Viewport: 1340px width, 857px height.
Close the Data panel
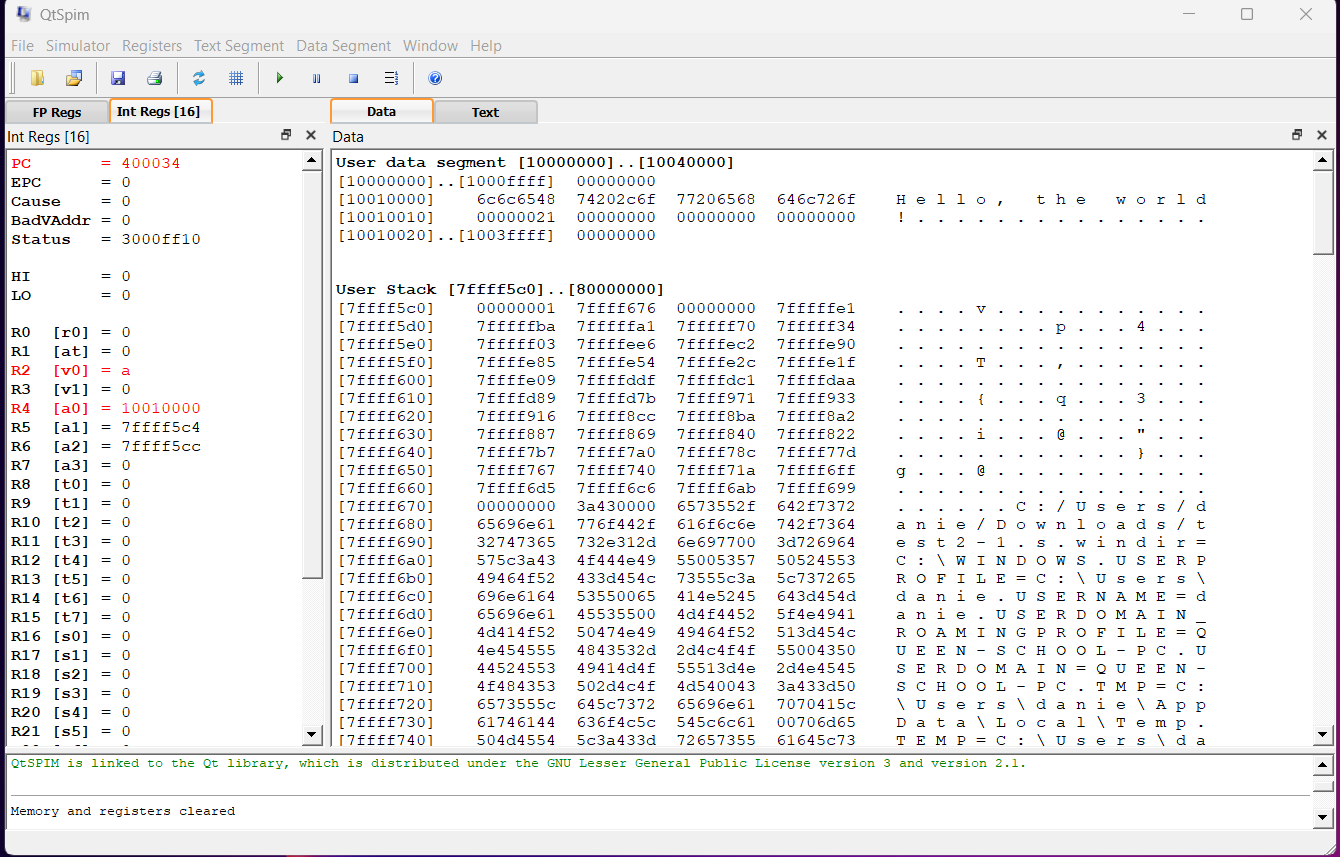click(1322, 135)
